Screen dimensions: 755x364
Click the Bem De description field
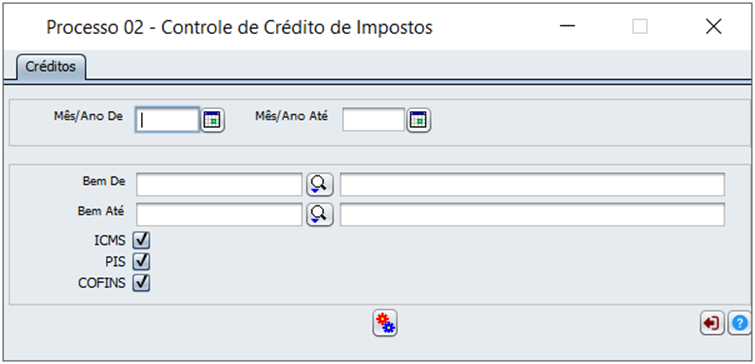(x=532, y=185)
